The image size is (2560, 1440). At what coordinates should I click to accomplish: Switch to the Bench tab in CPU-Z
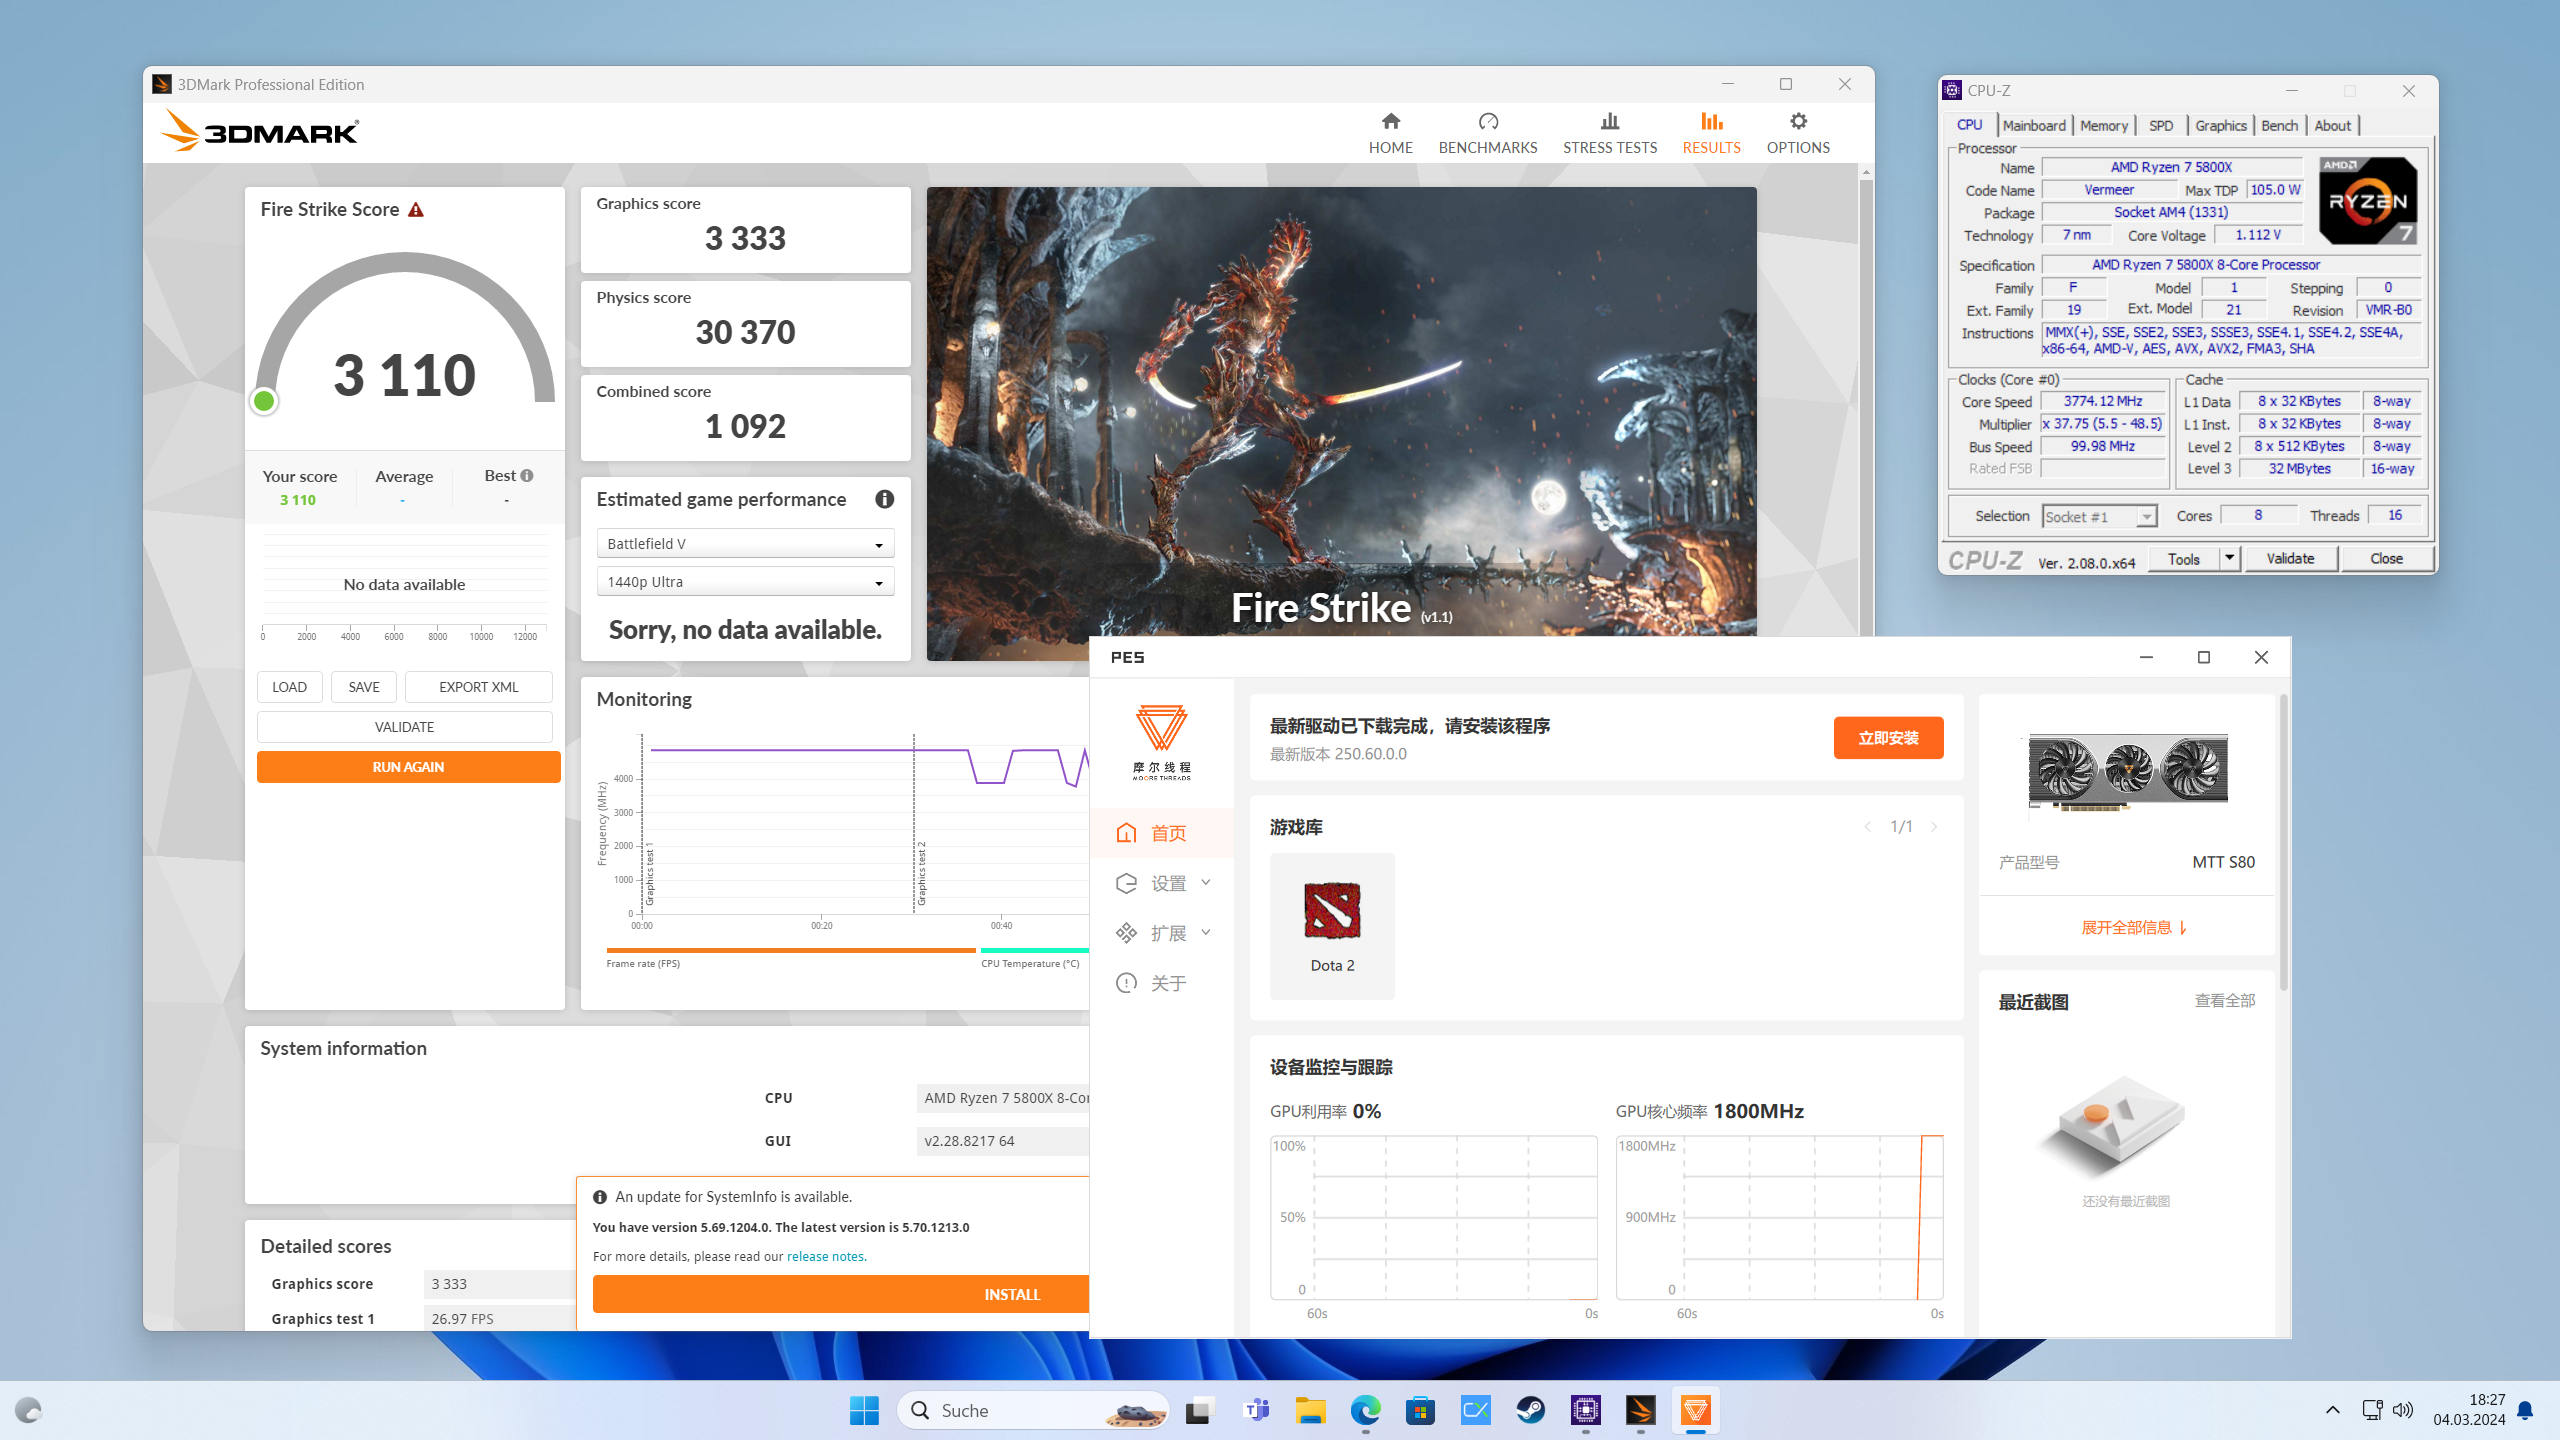(2279, 124)
